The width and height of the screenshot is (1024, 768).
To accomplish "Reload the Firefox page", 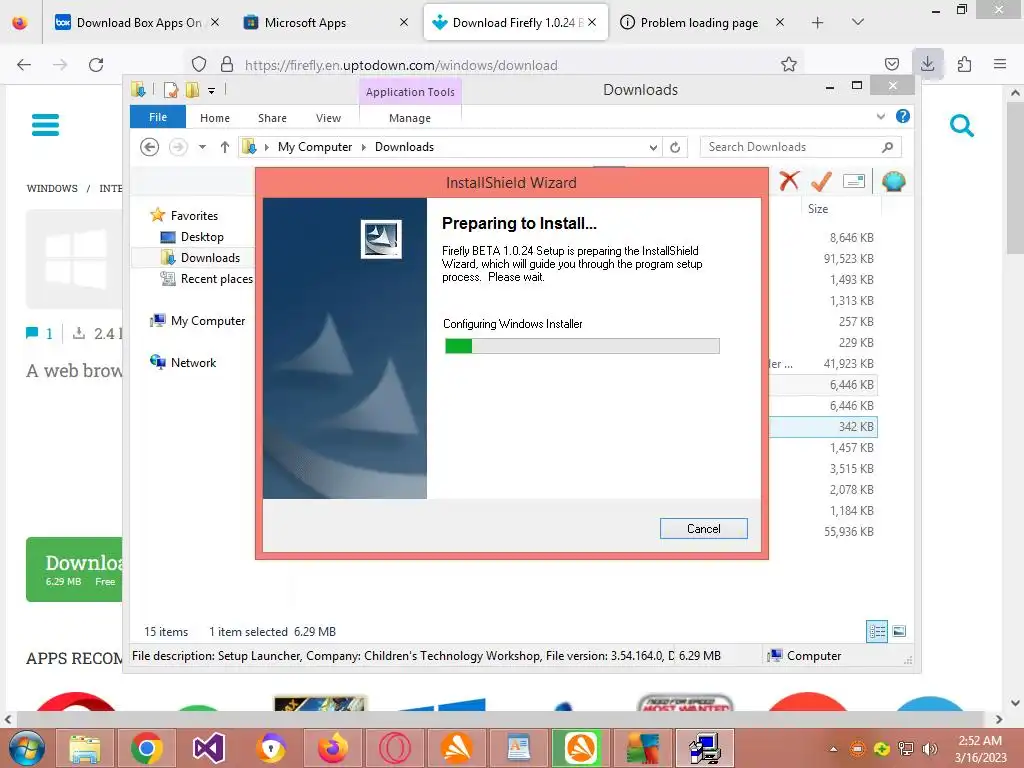I will pyautogui.click(x=96, y=65).
